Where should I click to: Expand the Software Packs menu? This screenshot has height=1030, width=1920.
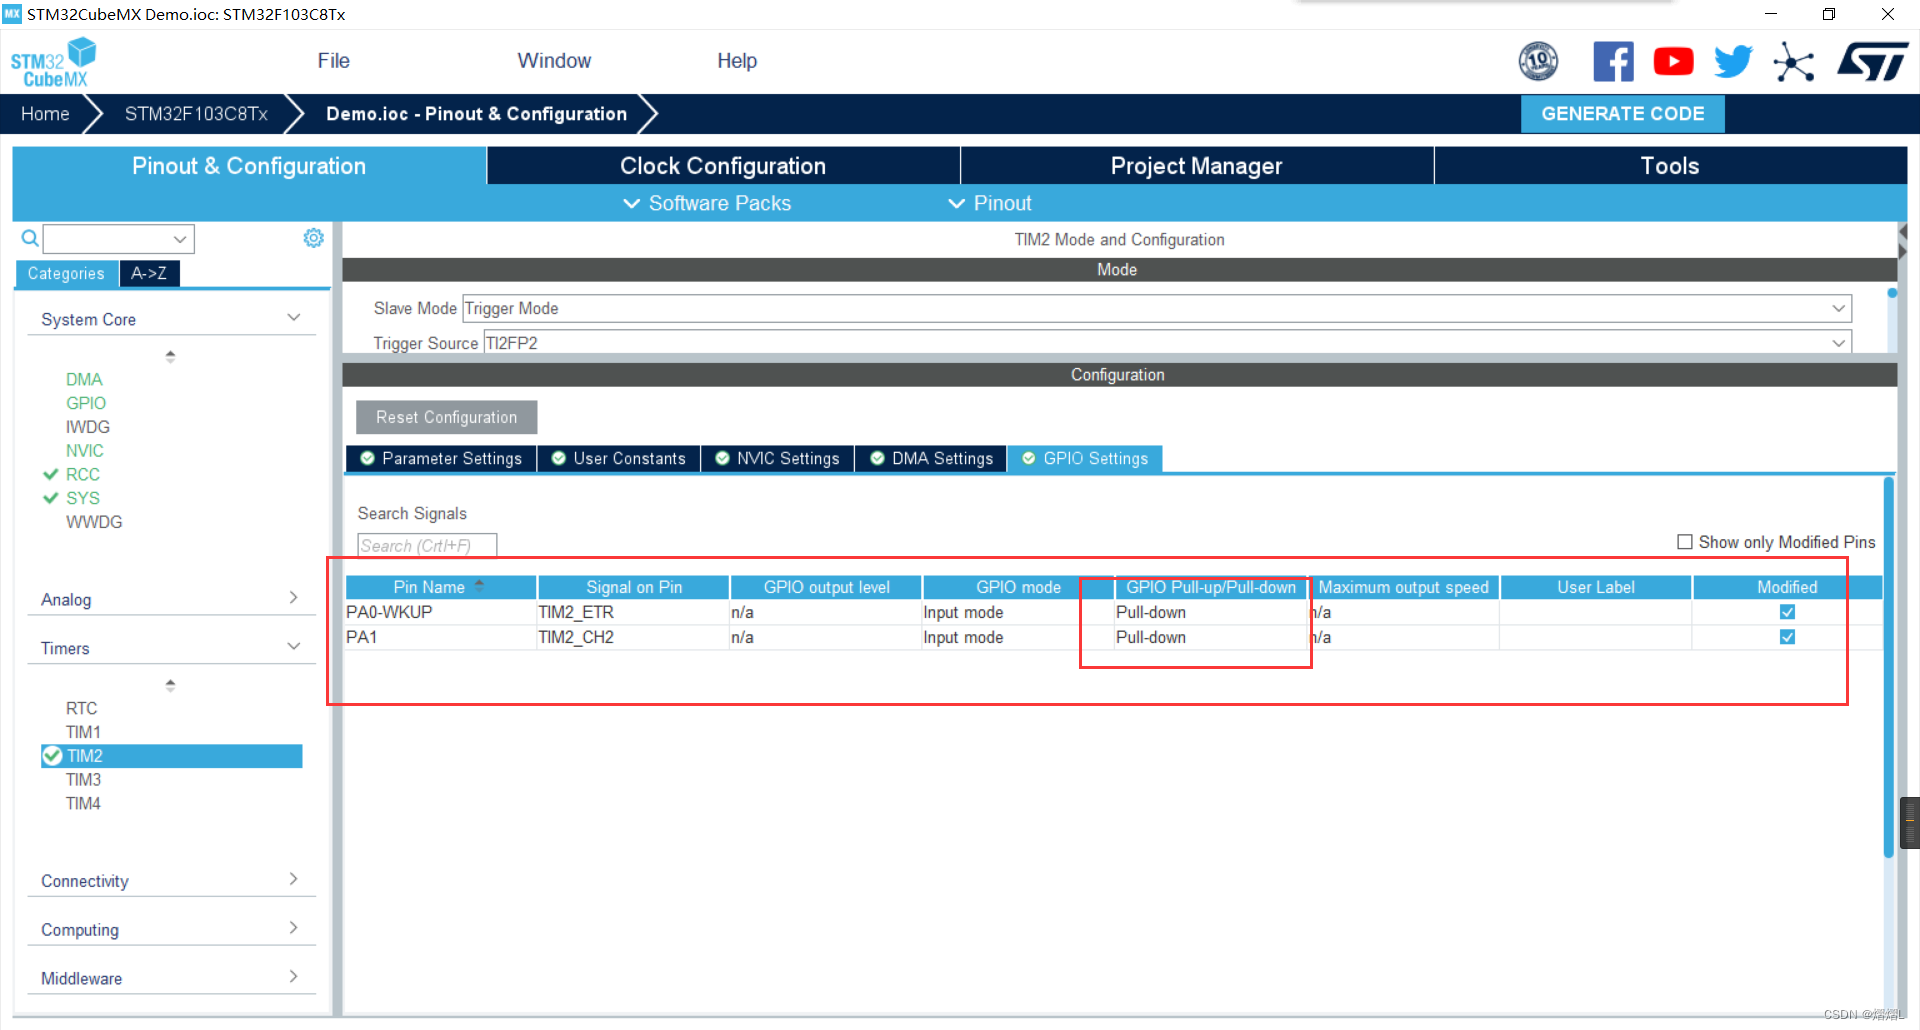[x=707, y=203]
